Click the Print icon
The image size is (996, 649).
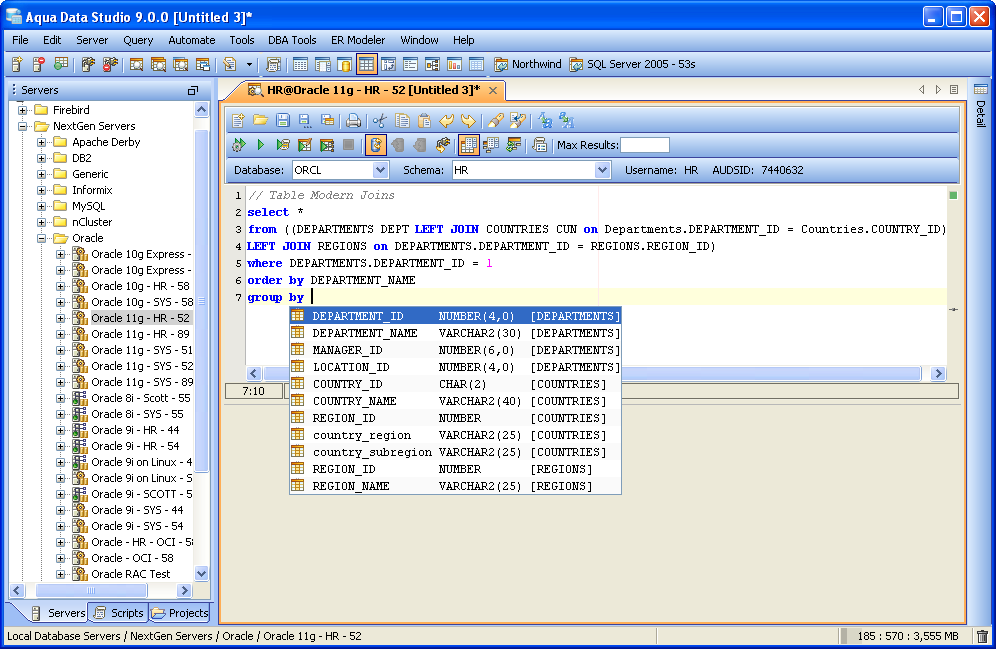point(354,121)
